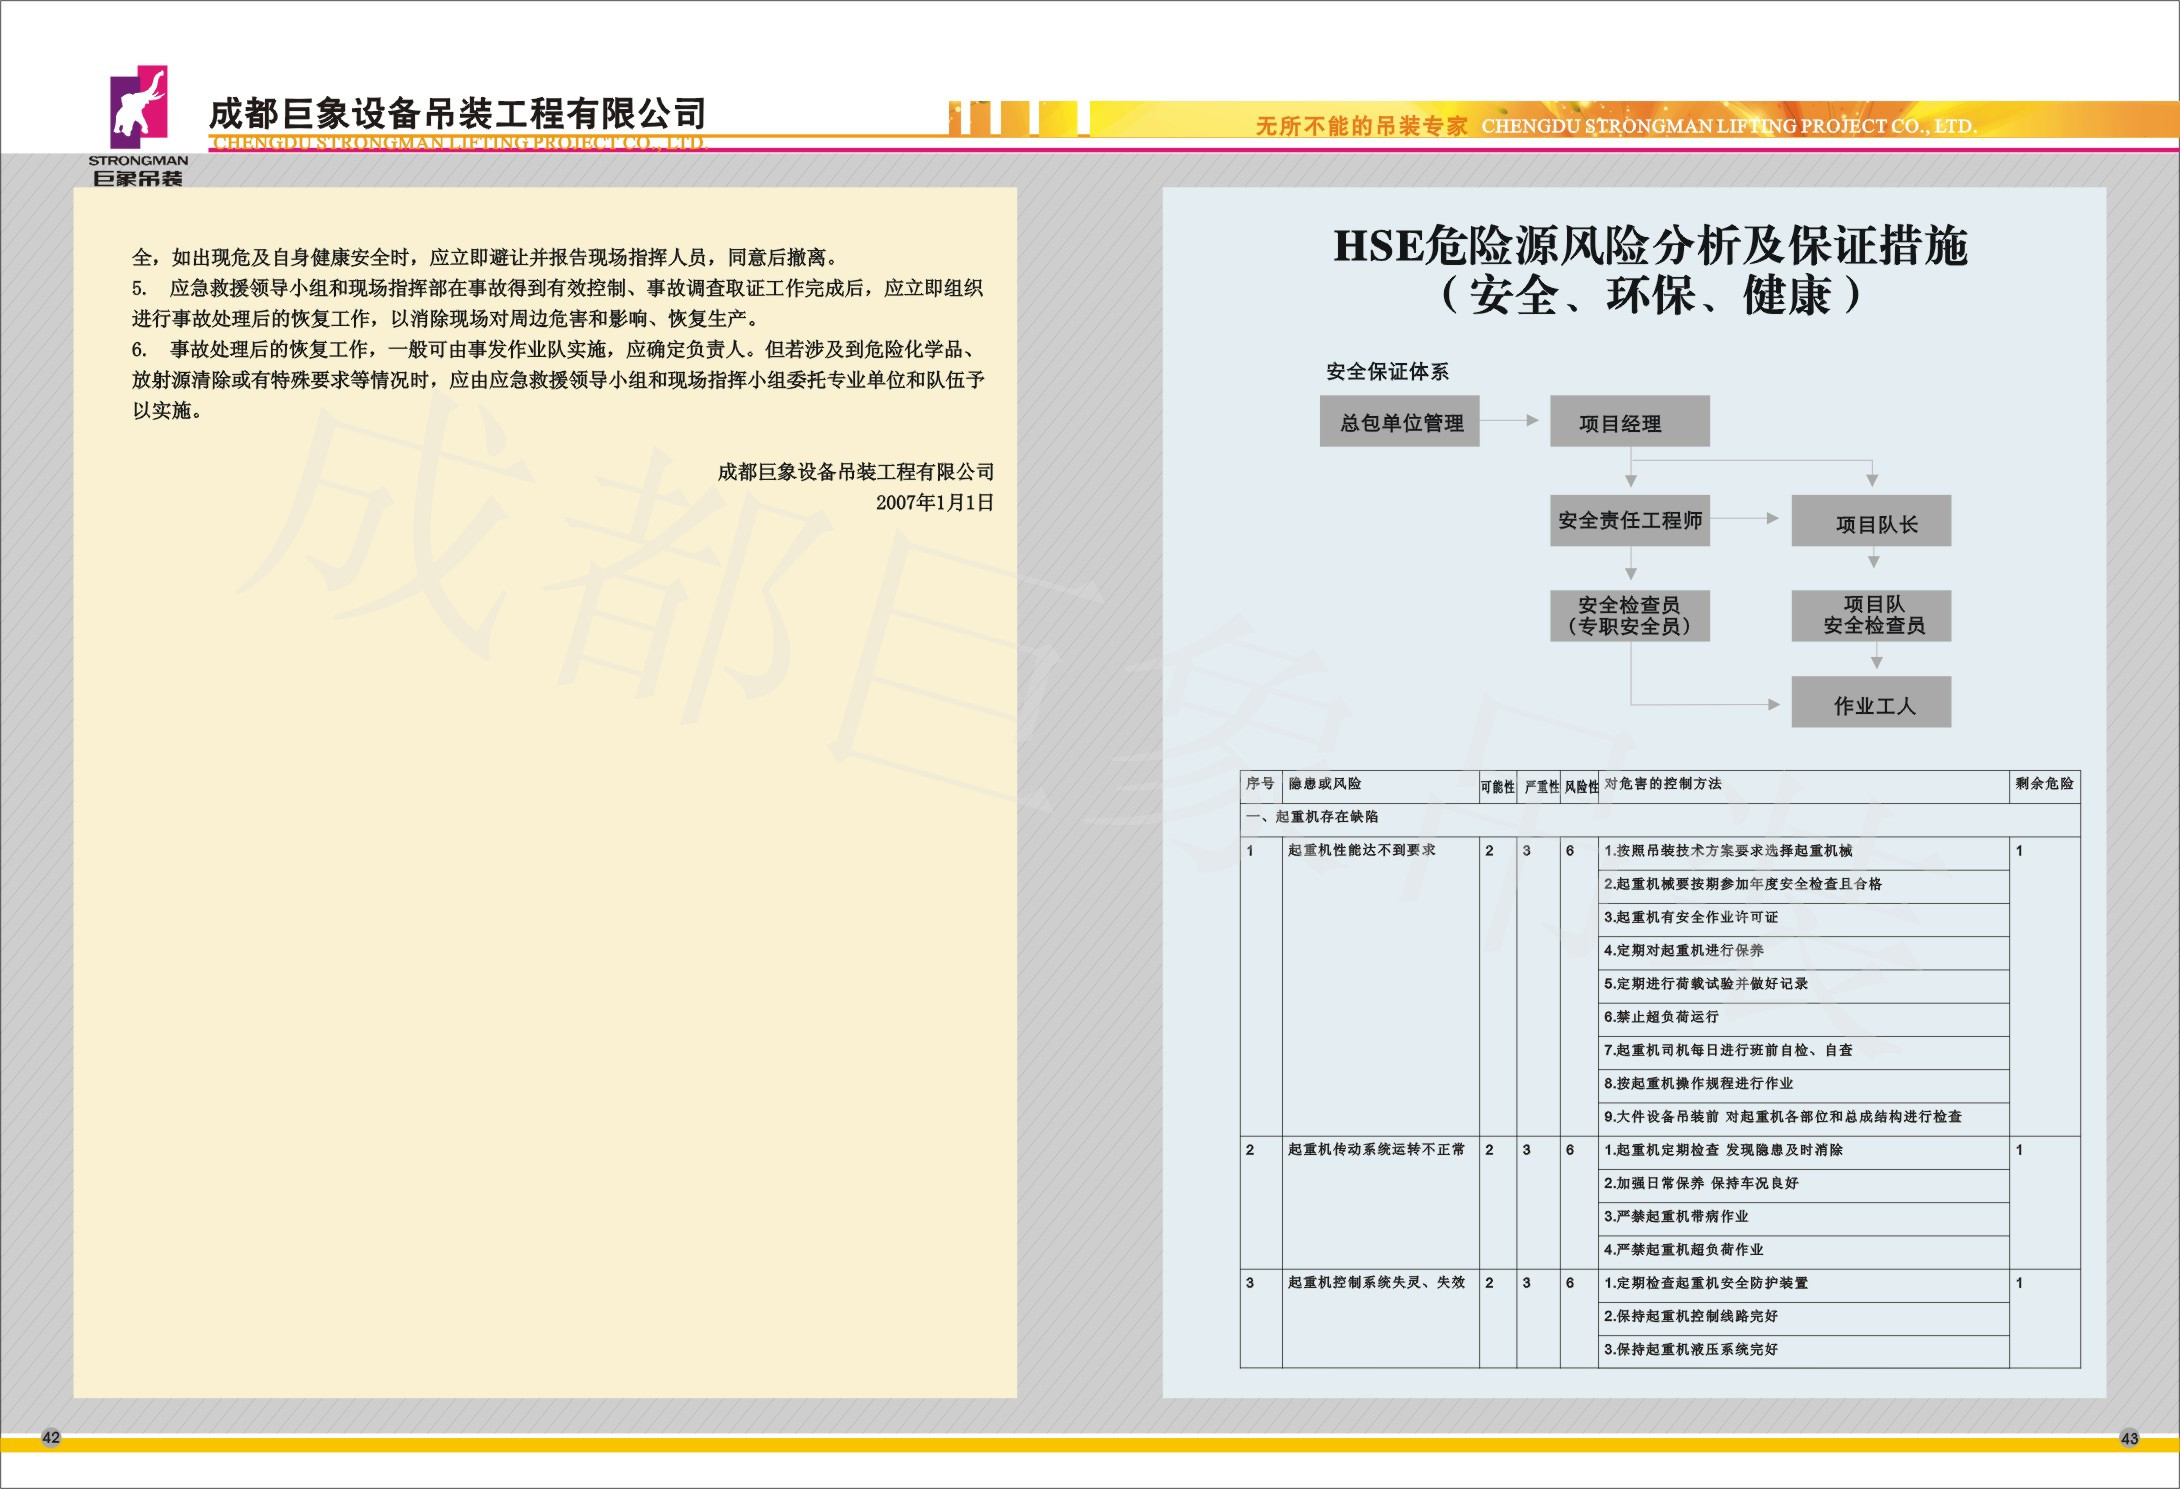Select the 项目经理 flowchart box
This screenshot has width=2180, height=1489.
[x=1629, y=422]
